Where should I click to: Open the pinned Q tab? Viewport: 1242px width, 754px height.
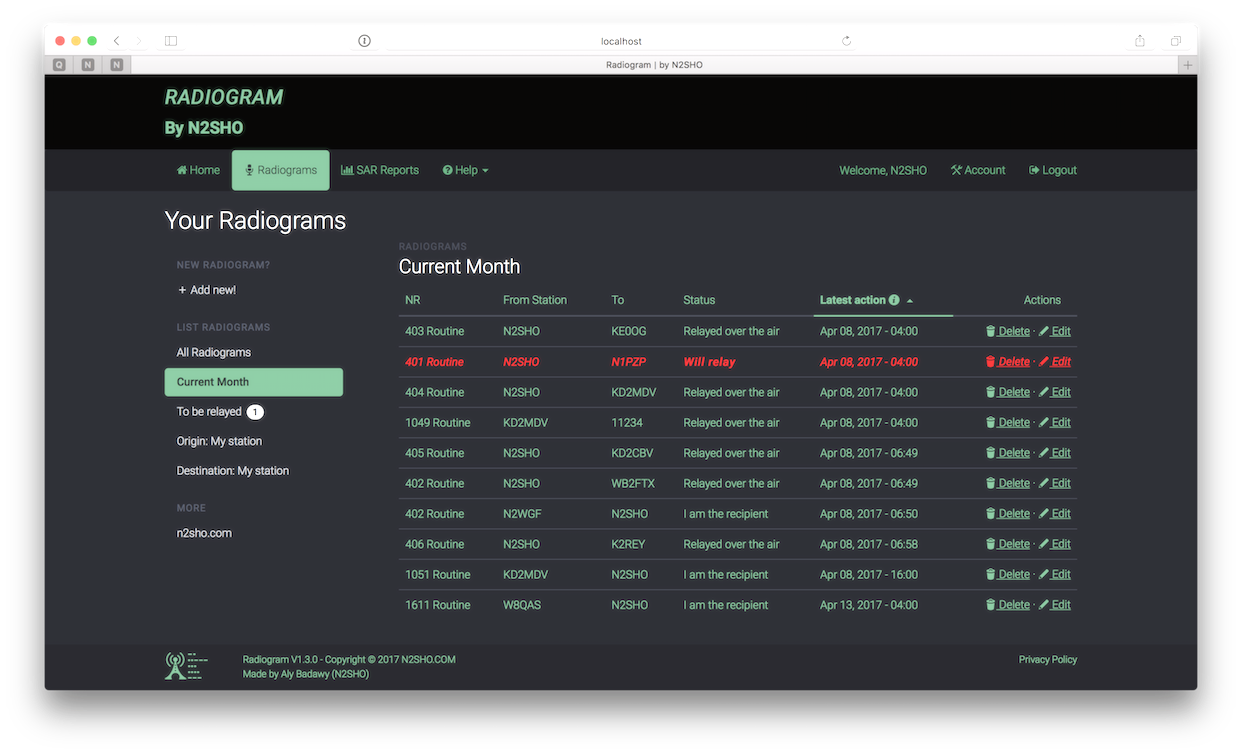(59, 65)
